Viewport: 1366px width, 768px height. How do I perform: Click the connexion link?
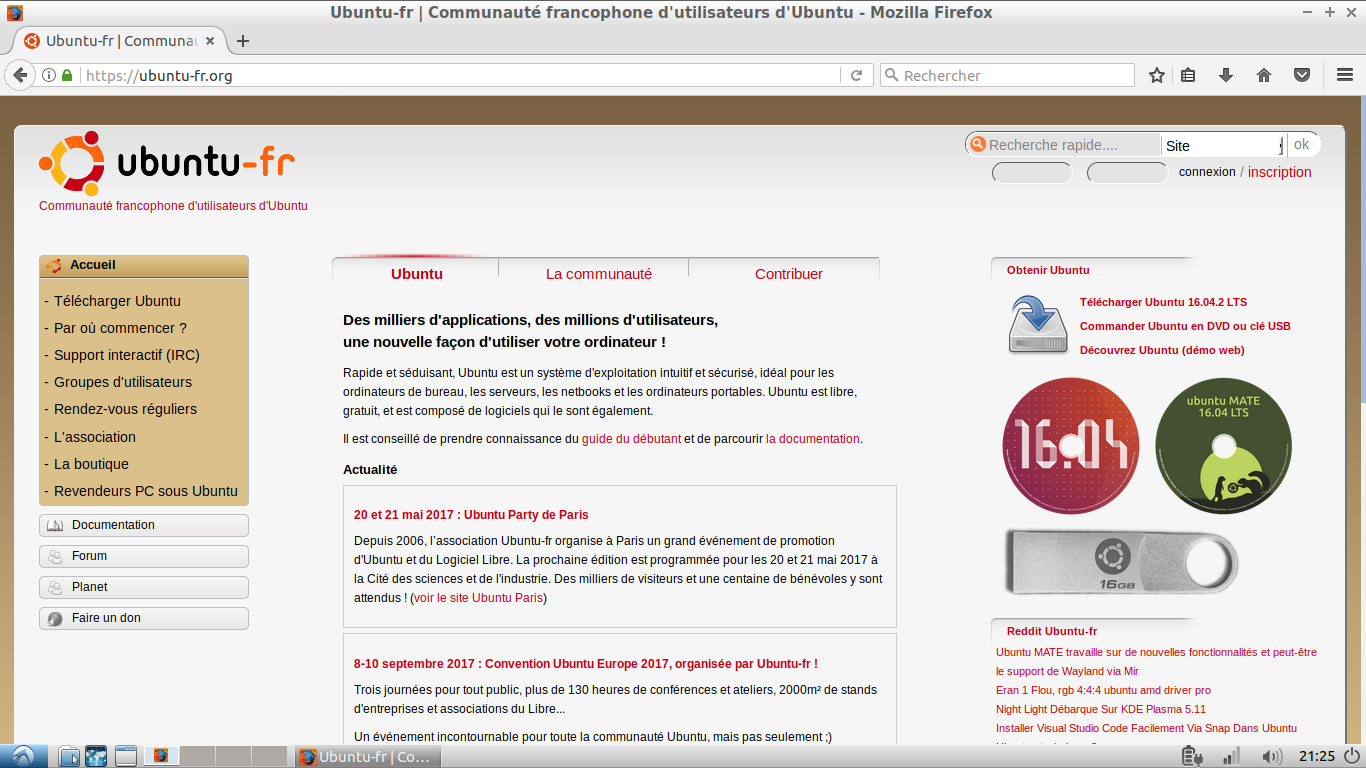1207,172
